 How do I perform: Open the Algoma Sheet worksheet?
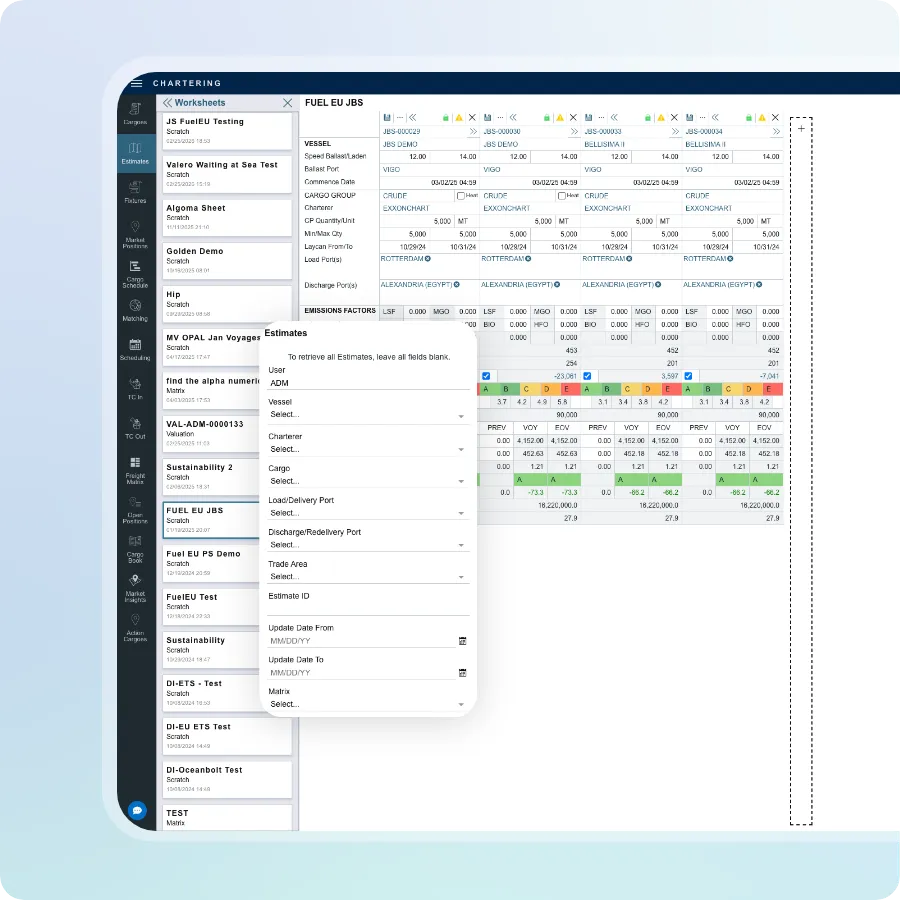tap(227, 217)
